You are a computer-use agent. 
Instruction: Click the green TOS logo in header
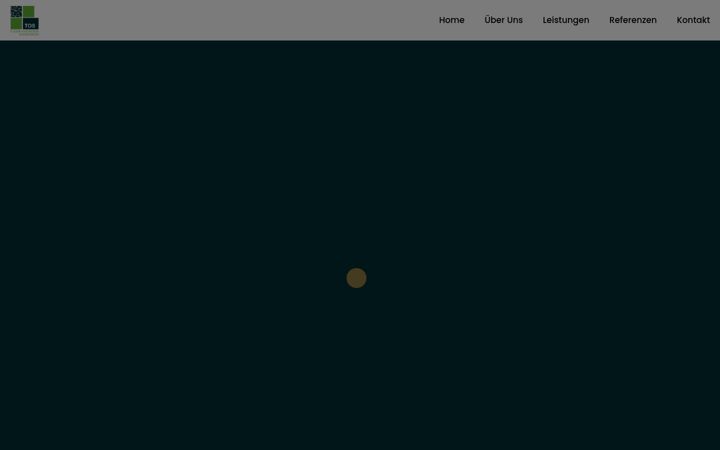(x=24, y=19)
